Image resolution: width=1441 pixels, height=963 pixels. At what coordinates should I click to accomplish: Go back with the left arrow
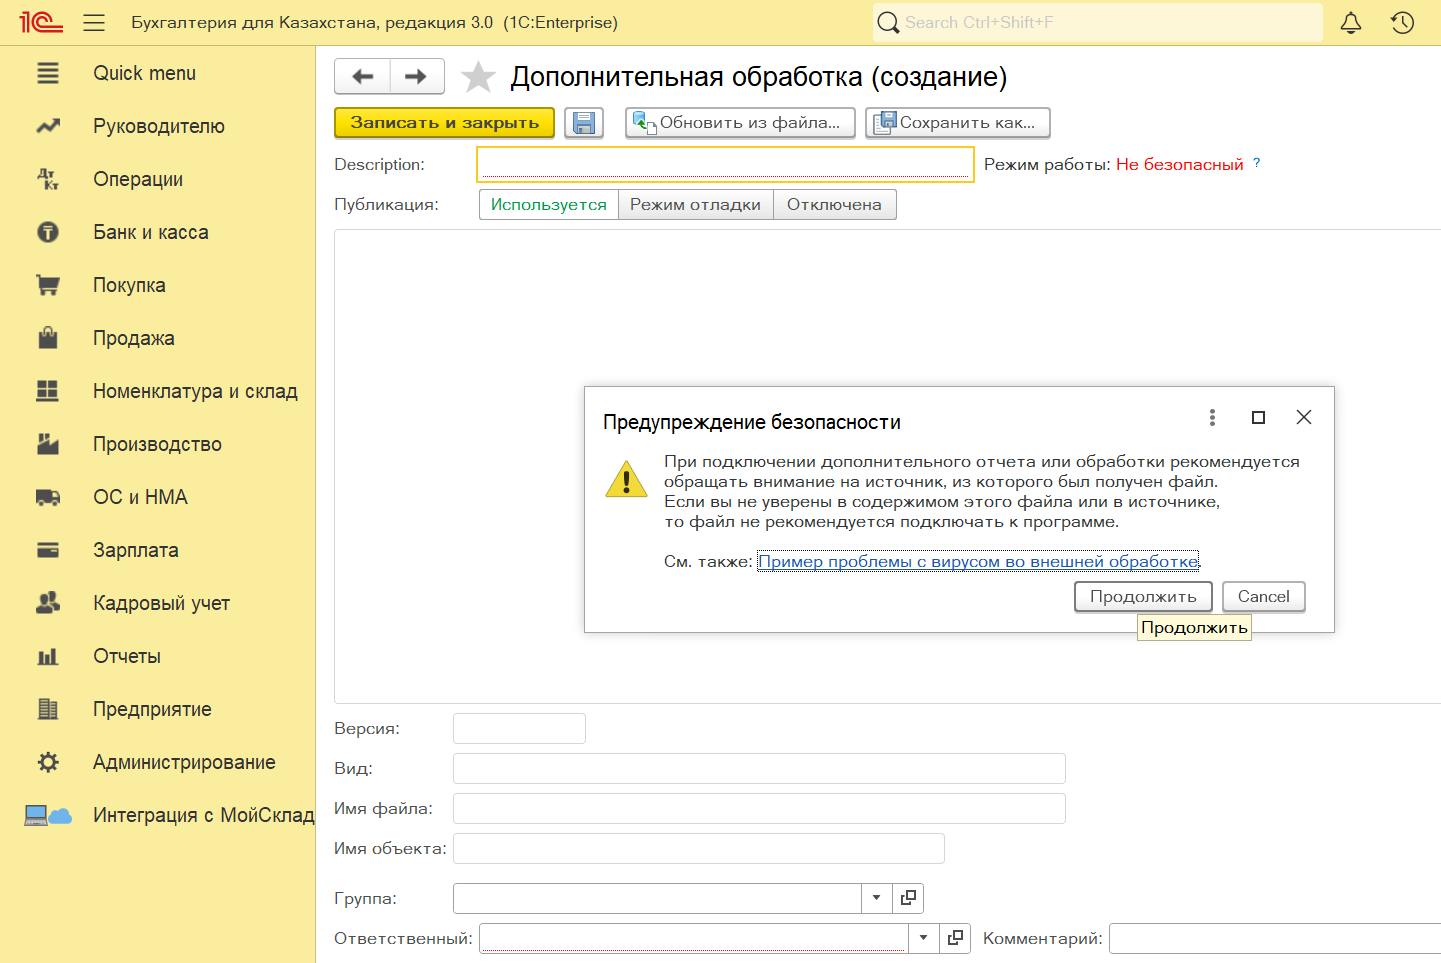pyautogui.click(x=362, y=76)
